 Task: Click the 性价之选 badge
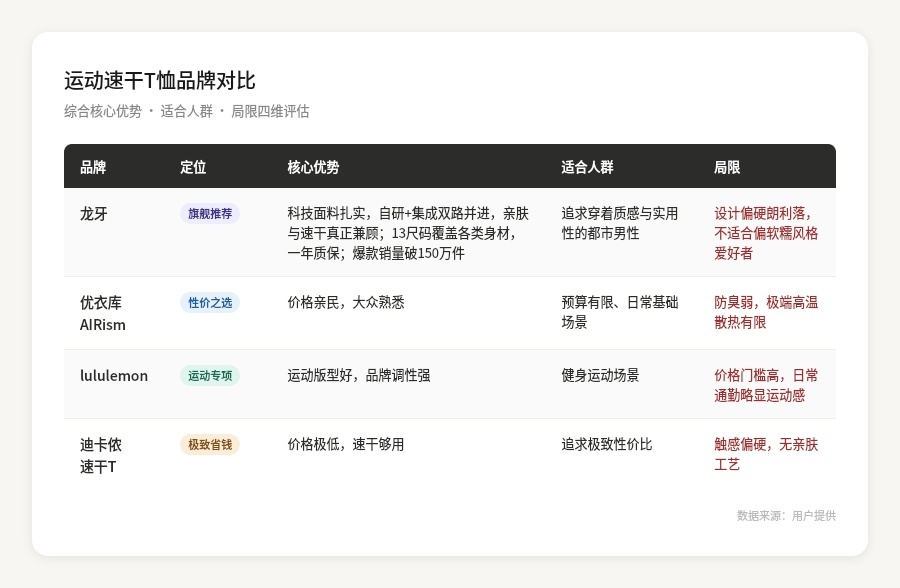[x=210, y=303]
